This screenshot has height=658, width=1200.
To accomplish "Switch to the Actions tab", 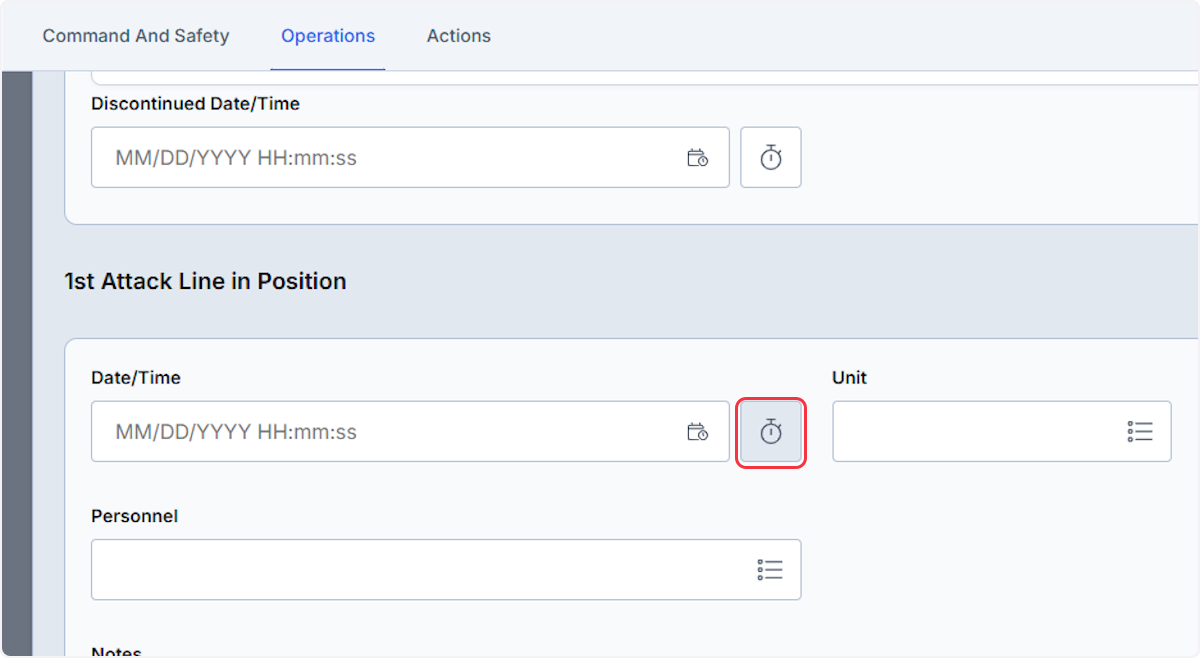I will point(459,36).
